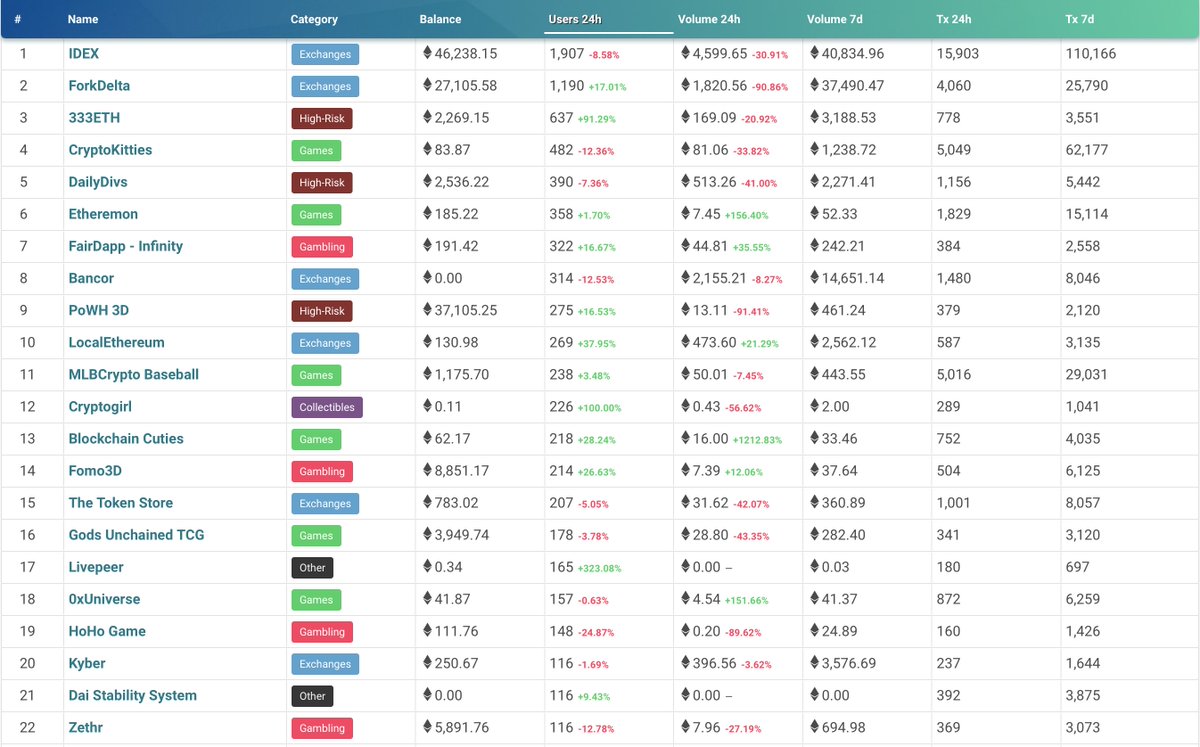Open the CryptoKitties dapp link

click(110, 150)
